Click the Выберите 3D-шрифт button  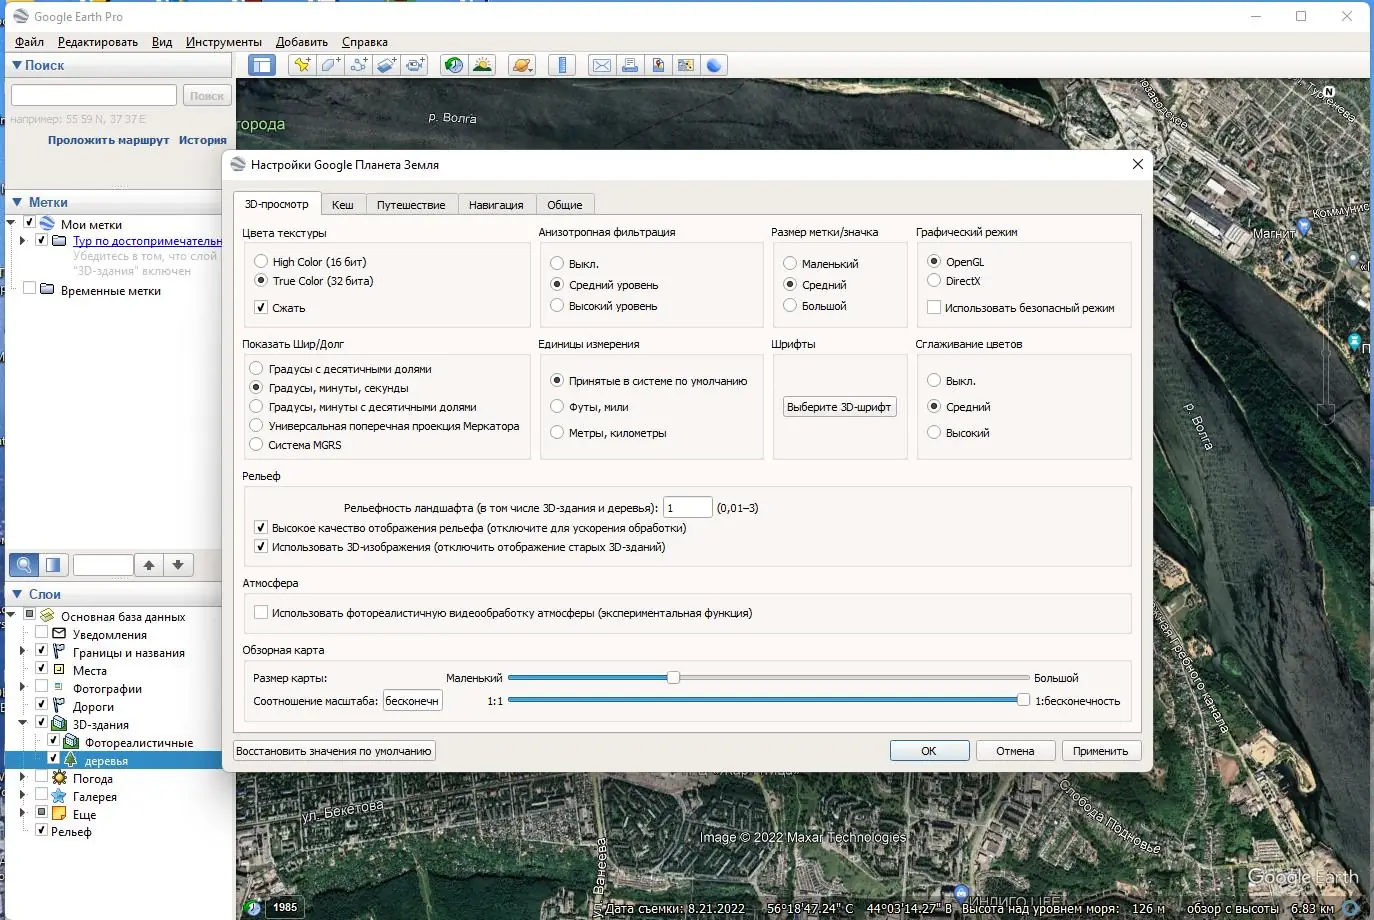click(x=839, y=407)
